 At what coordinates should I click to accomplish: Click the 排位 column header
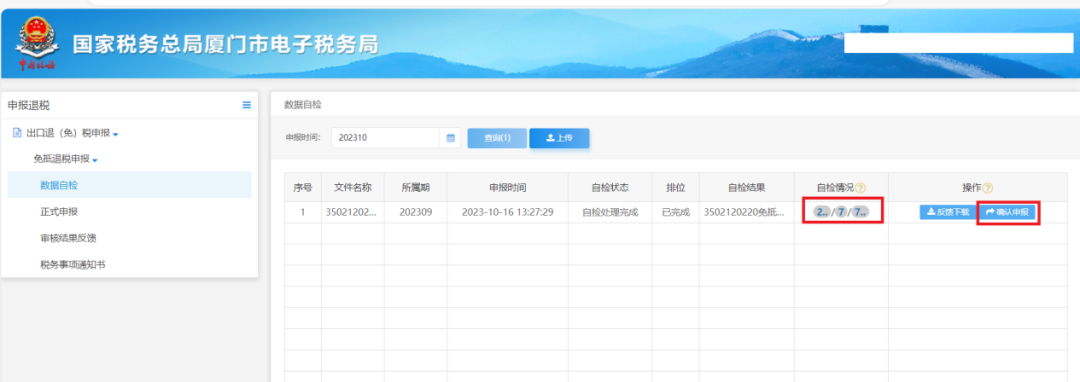point(675,187)
